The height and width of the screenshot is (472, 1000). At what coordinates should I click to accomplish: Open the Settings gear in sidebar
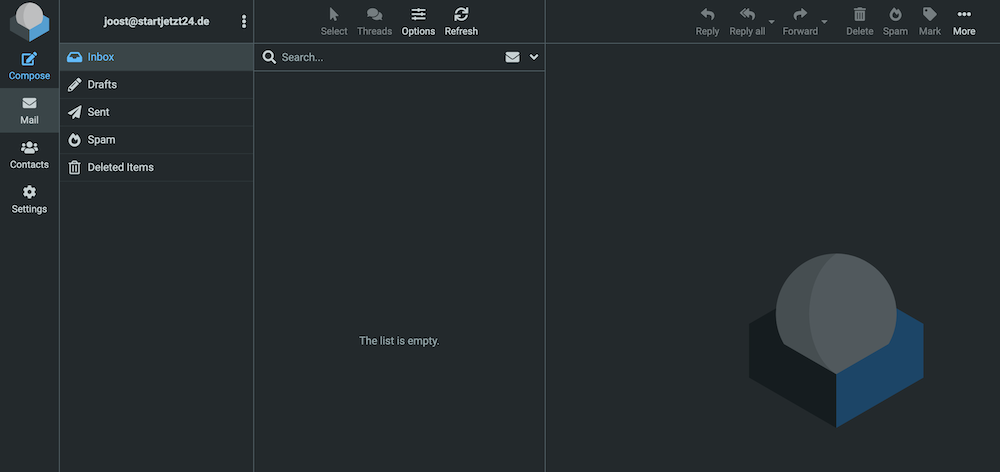click(29, 193)
